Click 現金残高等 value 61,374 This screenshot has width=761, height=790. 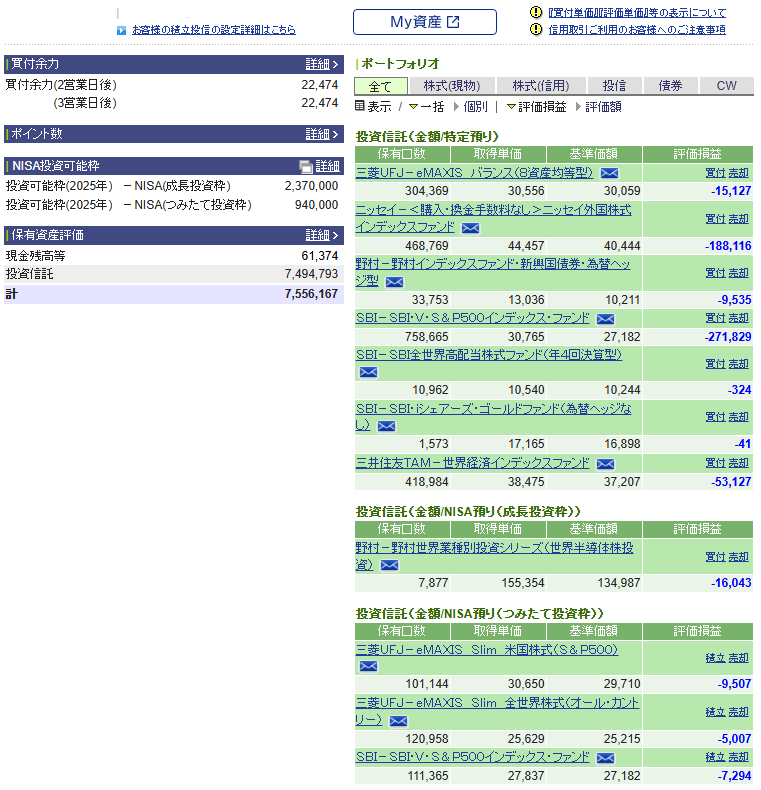[x=320, y=256]
